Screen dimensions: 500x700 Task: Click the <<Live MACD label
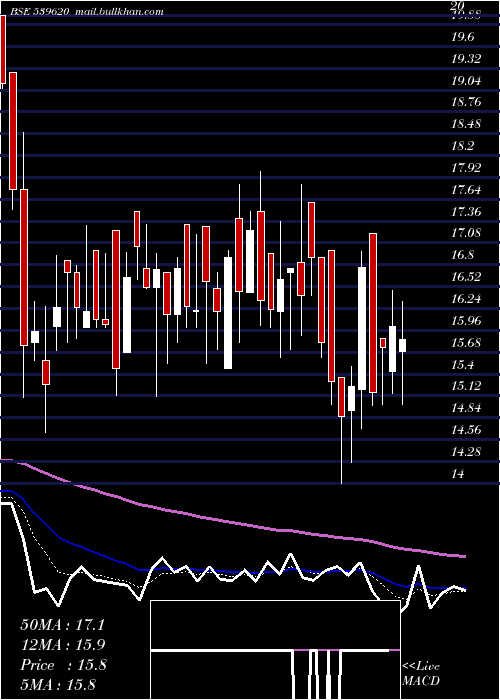point(421,674)
